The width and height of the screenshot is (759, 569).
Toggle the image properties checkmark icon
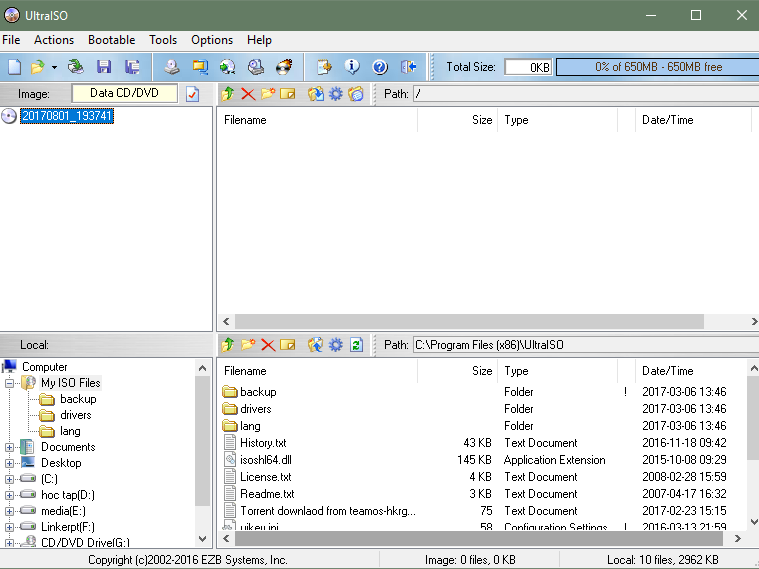[x=192, y=94]
